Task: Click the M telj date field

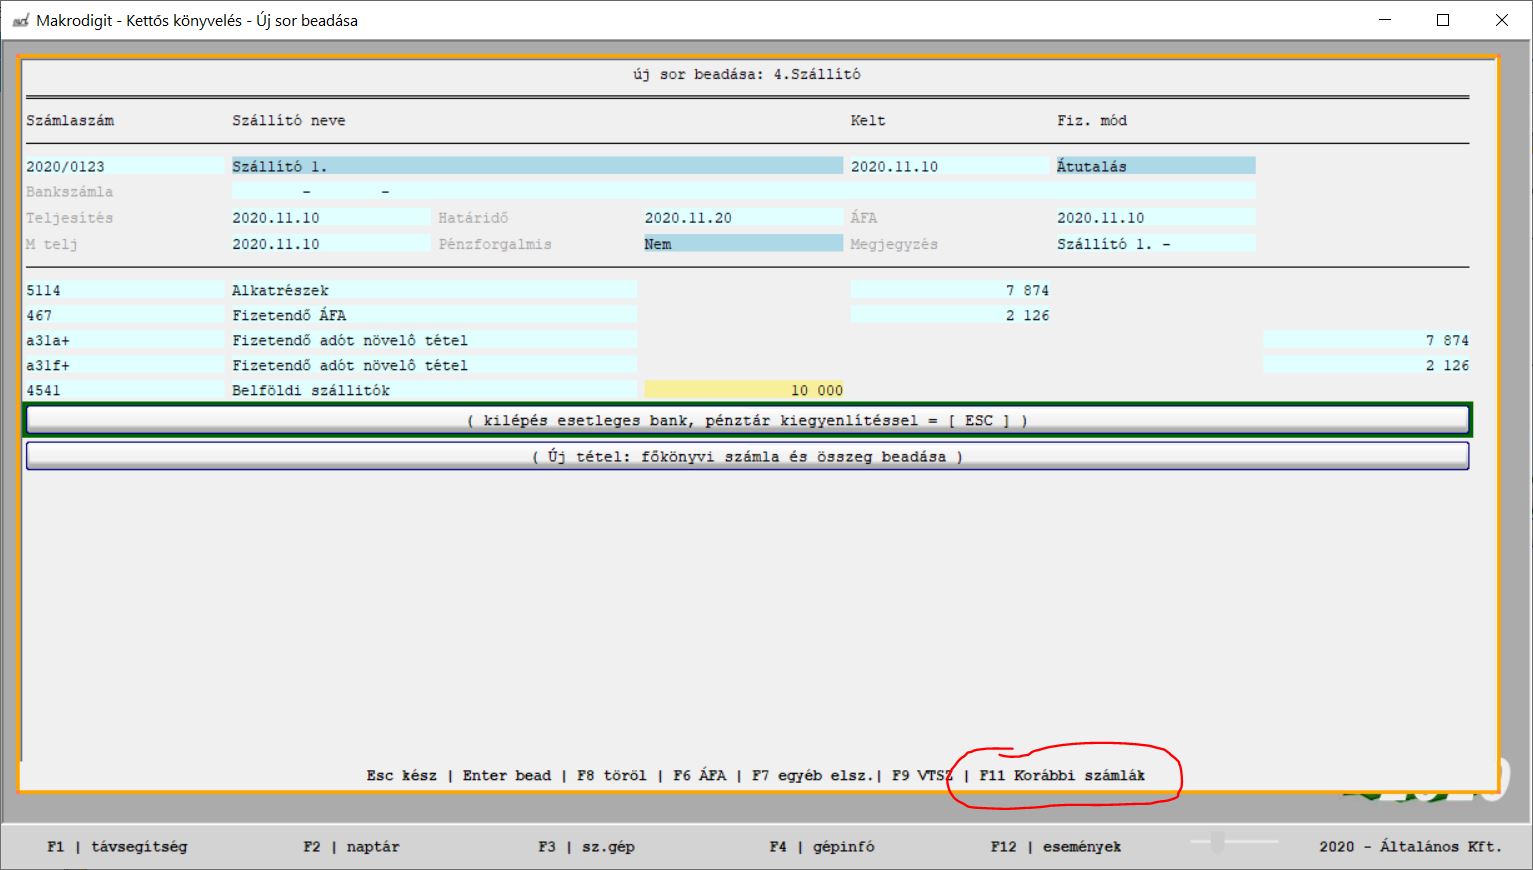Action: 331,243
